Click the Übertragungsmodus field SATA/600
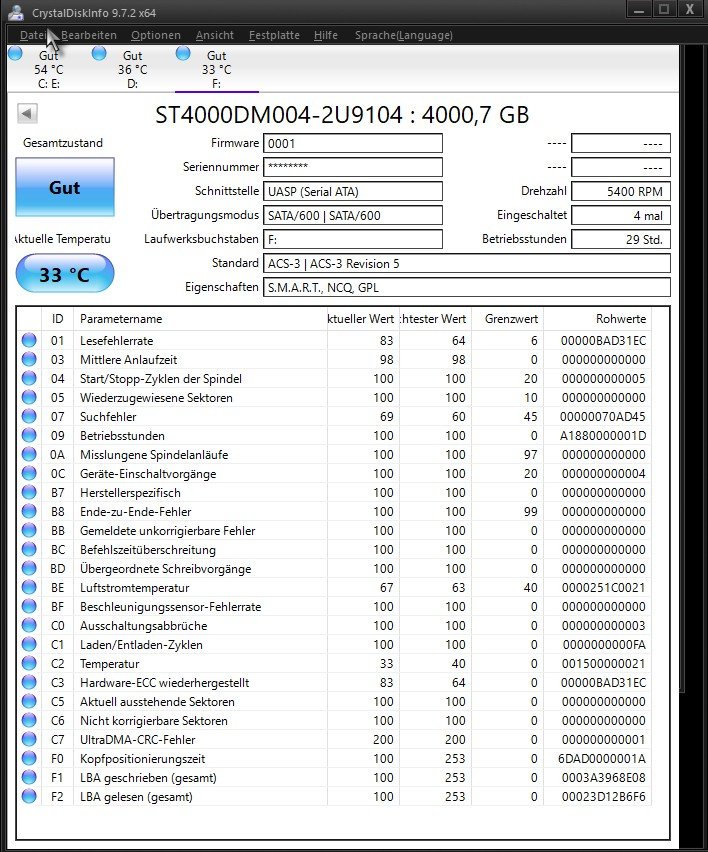This screenshot has height=852, width=708. click(353, 215)
